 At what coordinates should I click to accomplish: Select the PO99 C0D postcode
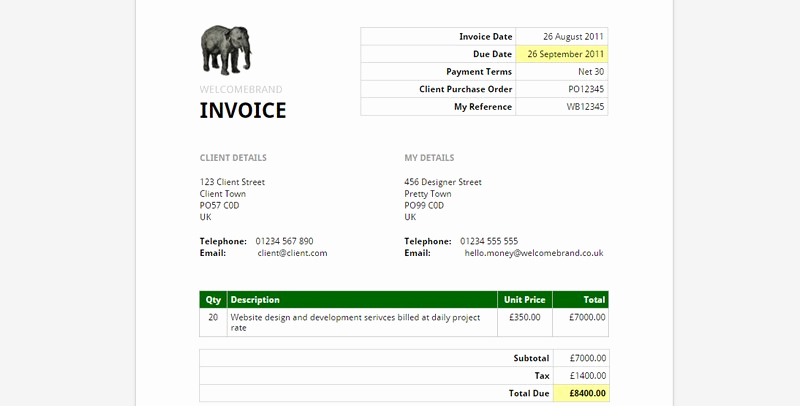coord(424,206)
